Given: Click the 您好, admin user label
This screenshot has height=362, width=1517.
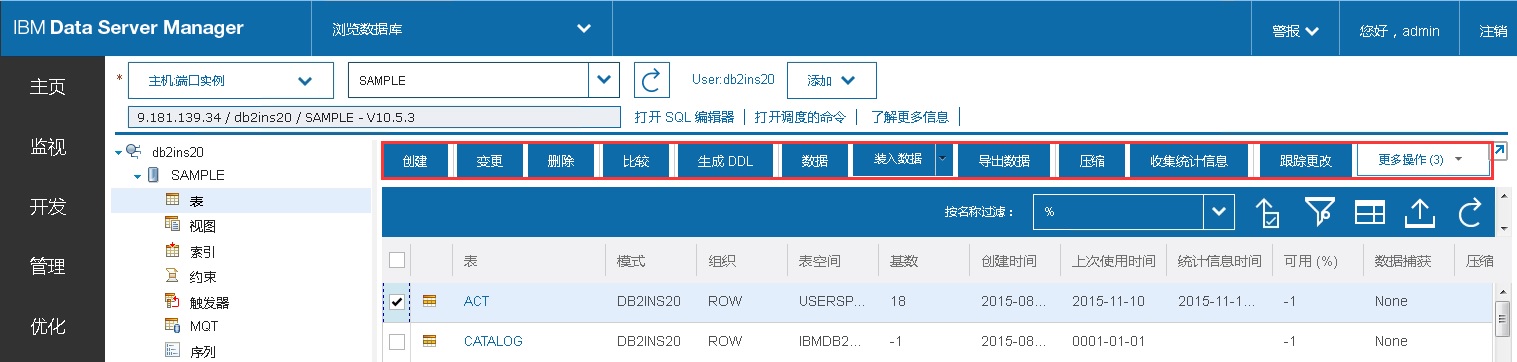Looking at the screenshot, I should pyautogui.click(x=1399, y=30).
